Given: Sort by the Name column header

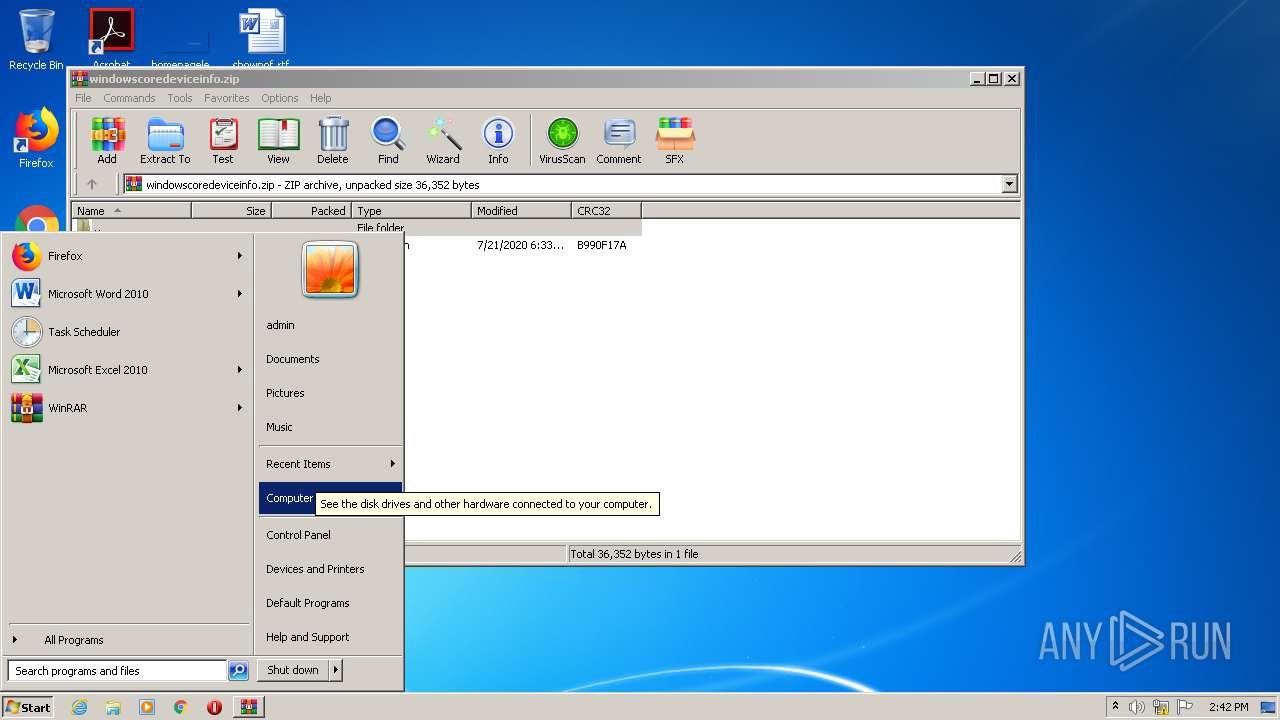Looking at the screenshot, I should click(x=131, y=211).
